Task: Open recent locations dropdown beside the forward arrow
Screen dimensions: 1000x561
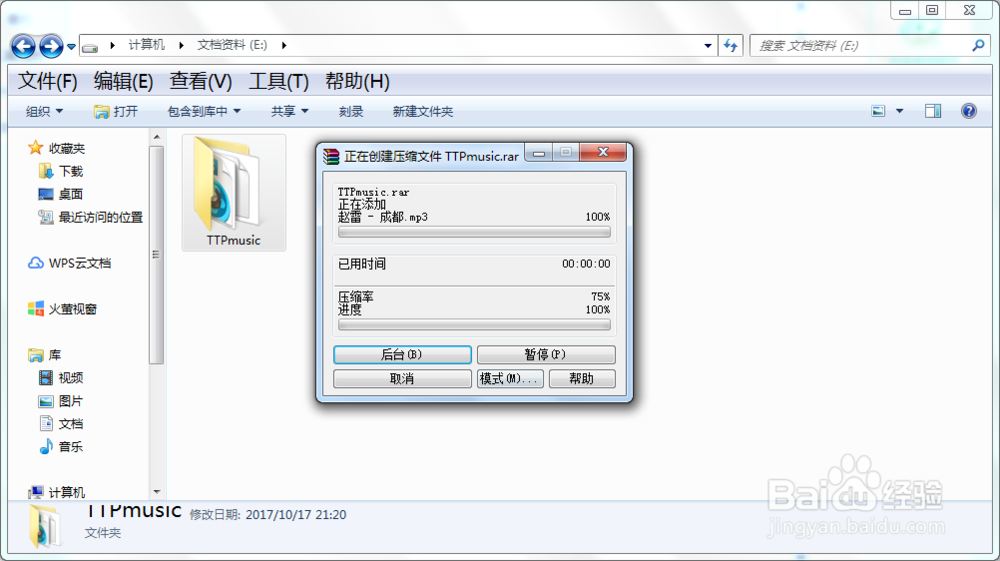Action: point(71,47)
